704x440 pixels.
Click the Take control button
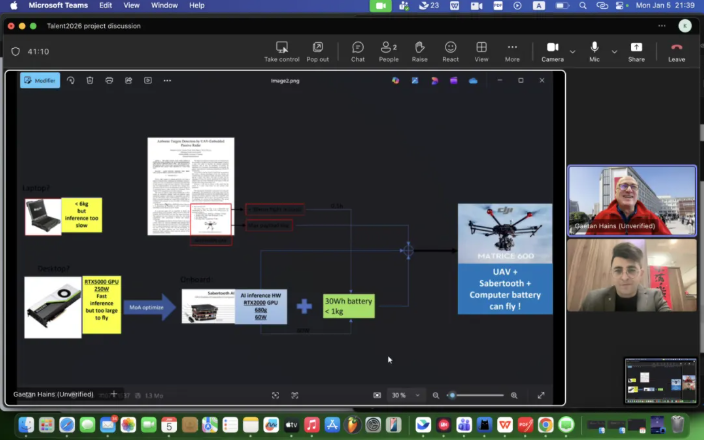click(x=281, y=51)
